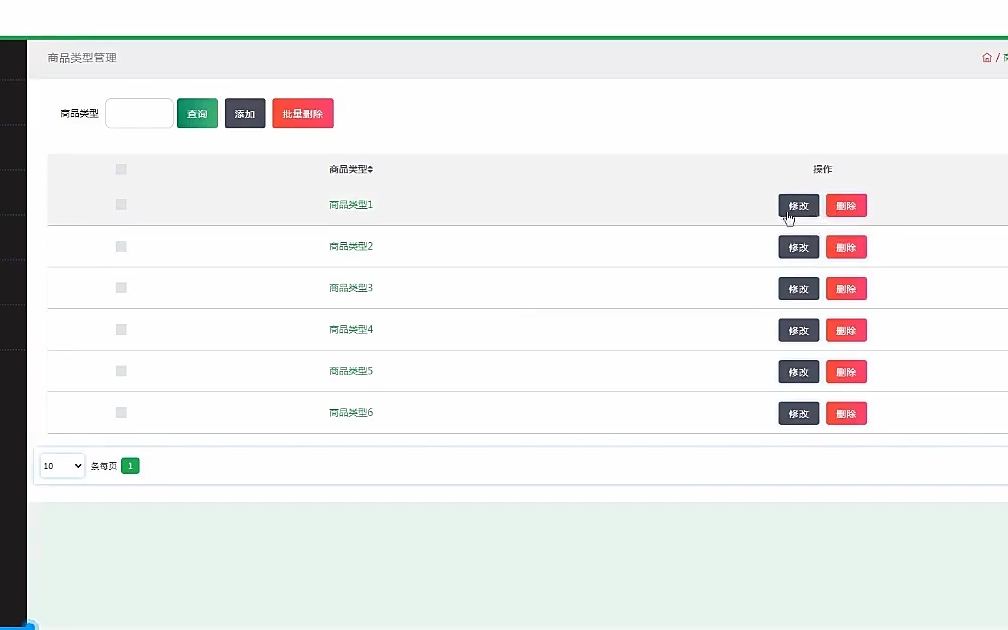This screenshot has height=630, width=1008.
Task: Open the rows-per-page dropdown showing 10
Action: point(62,465)
